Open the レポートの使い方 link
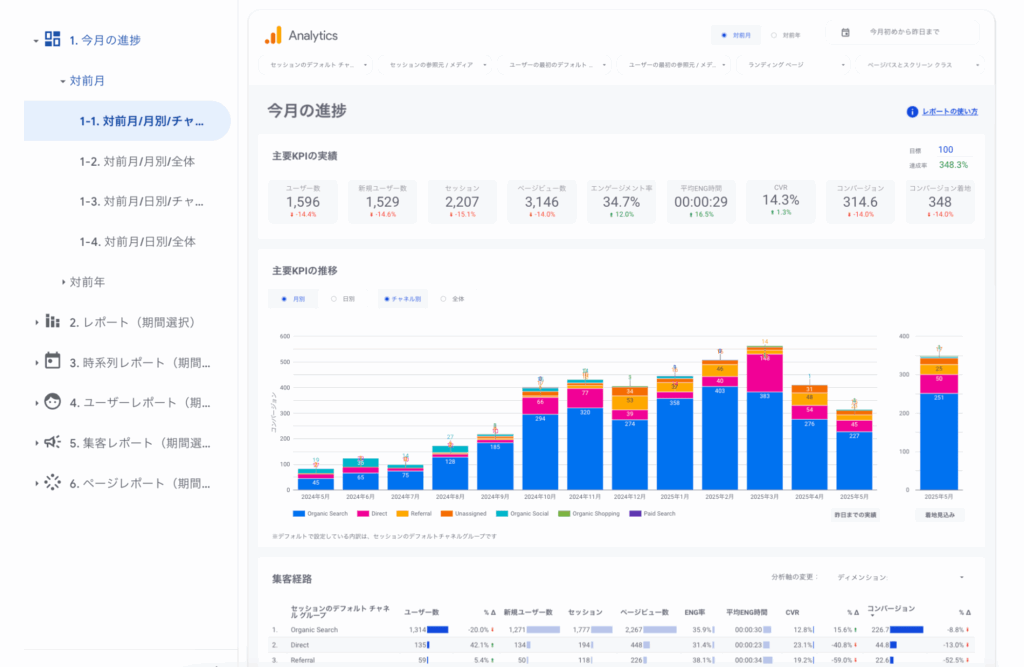Viewport: 1024px width, 667px height. (950, 112)
